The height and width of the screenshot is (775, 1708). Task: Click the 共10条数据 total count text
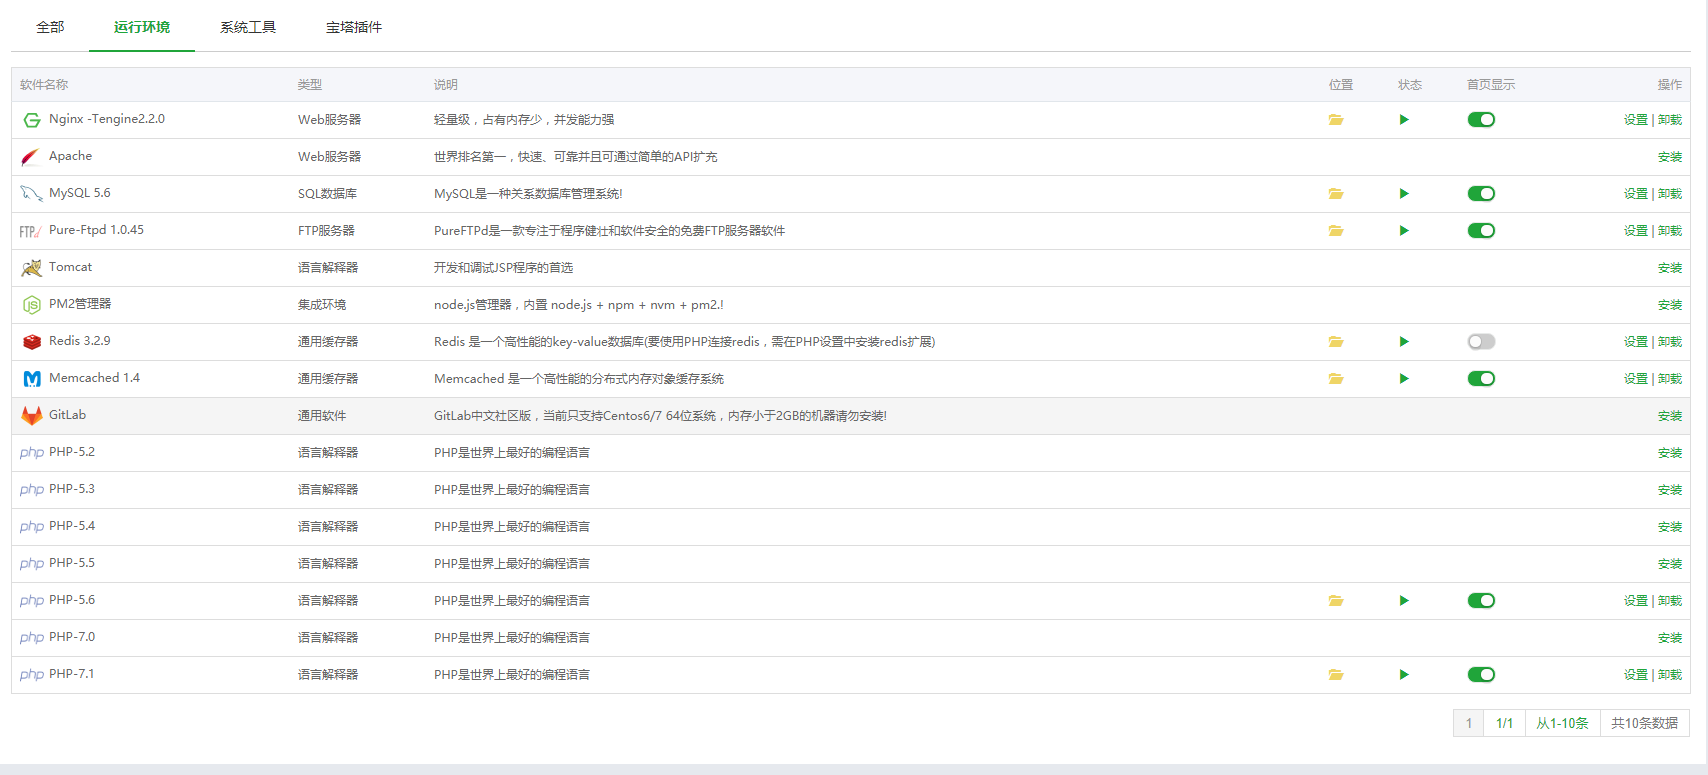(1645, 723)
